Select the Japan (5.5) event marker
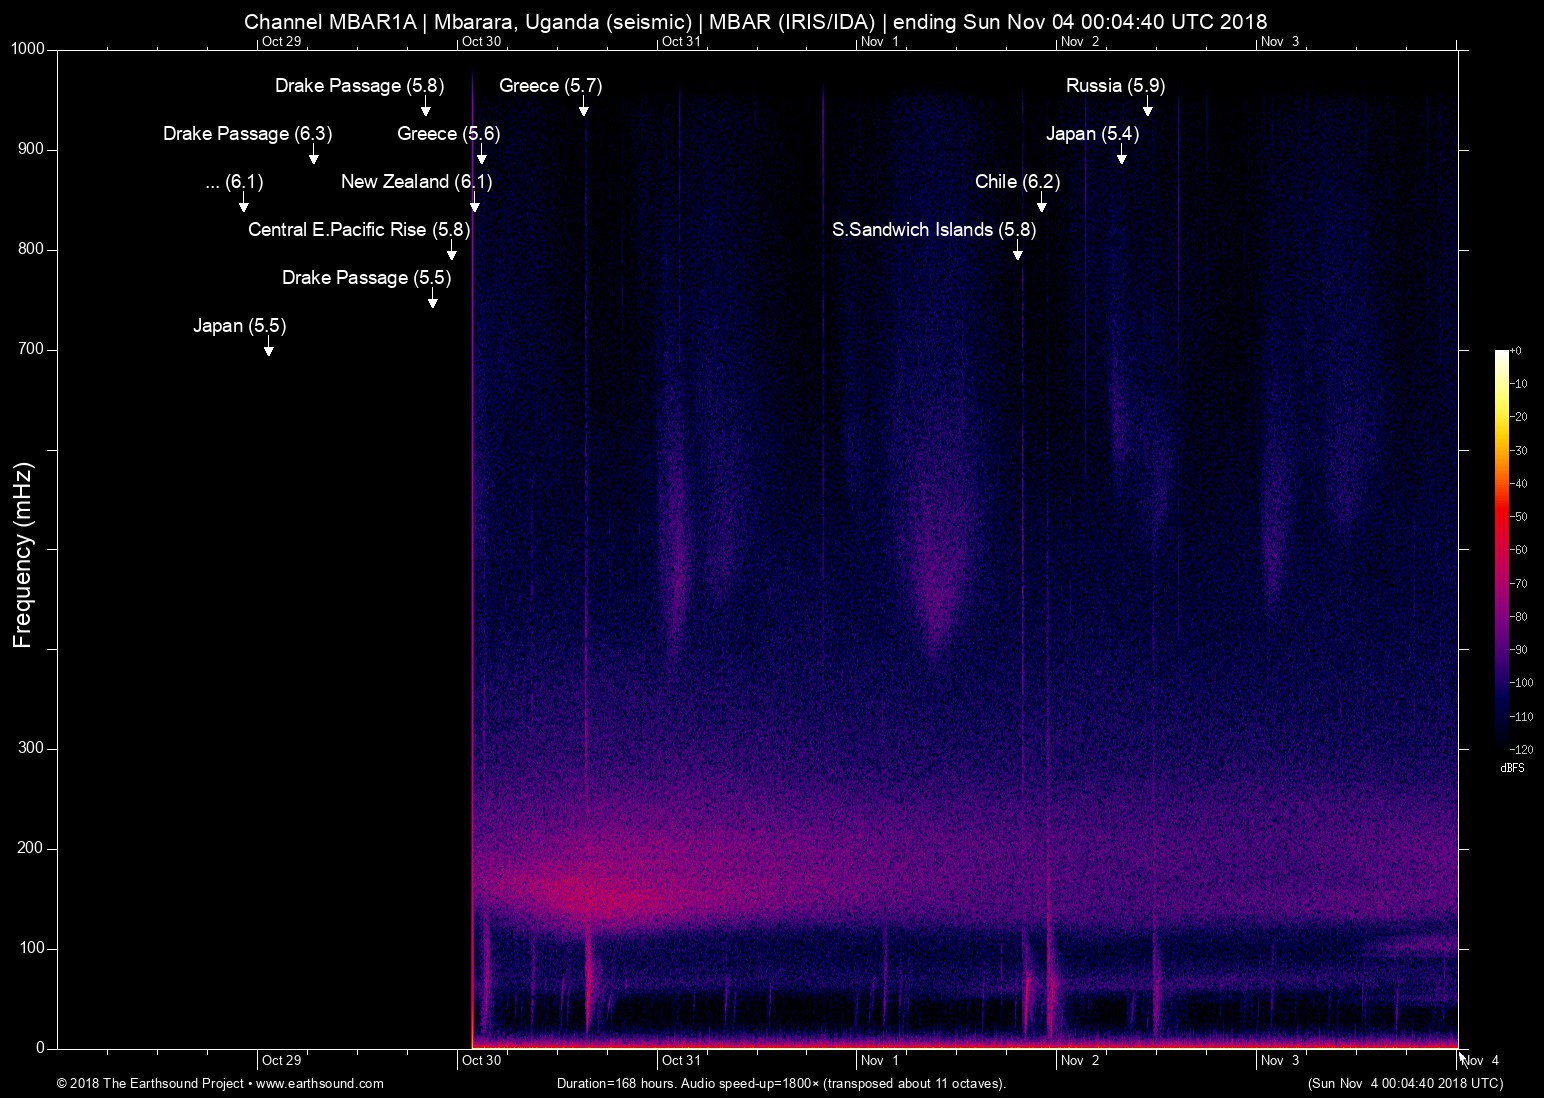This screenshot has height=1098, width=1544. pos(239,326)
